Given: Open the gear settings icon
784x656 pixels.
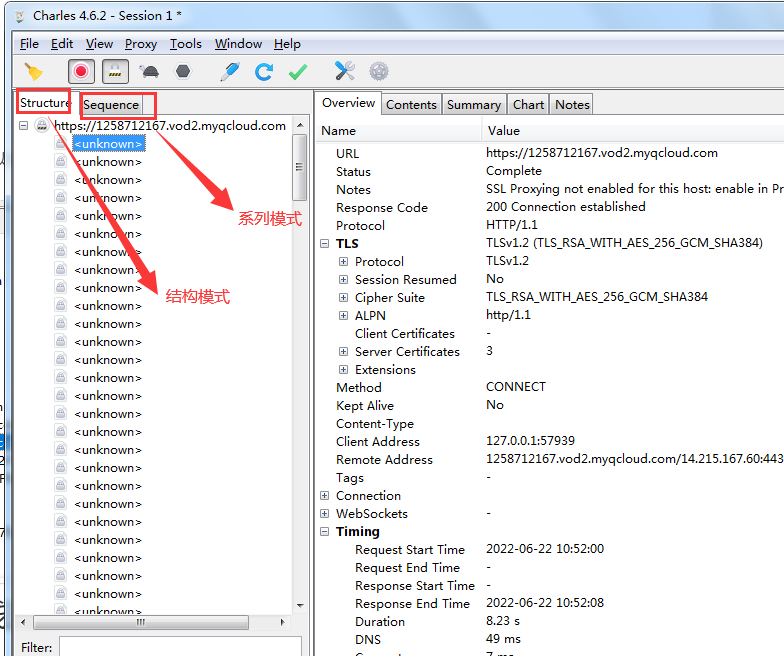Looking at the screenshot, I should point(379,72).
